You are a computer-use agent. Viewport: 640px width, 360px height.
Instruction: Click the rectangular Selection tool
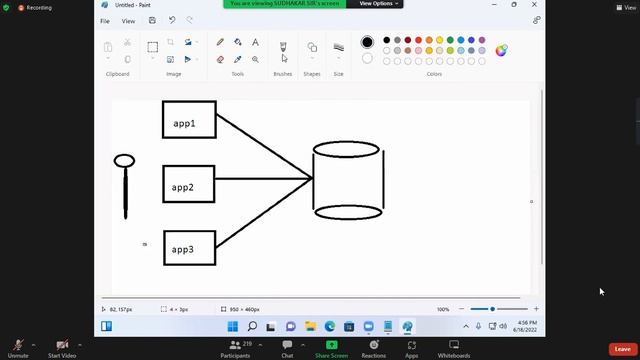pos(153,47)
